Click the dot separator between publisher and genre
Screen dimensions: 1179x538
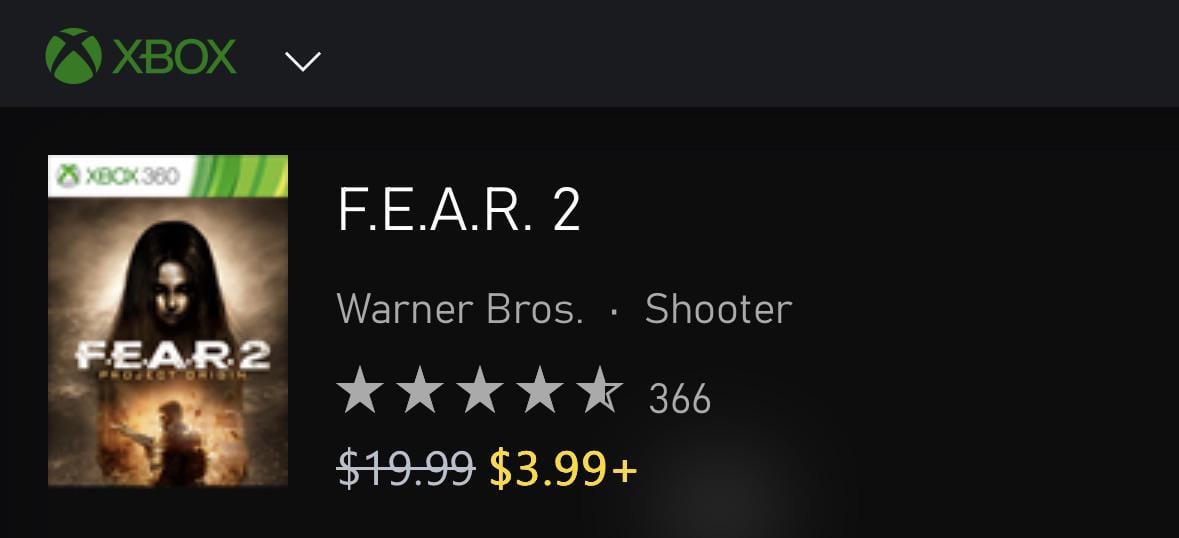tap(614, 311)
